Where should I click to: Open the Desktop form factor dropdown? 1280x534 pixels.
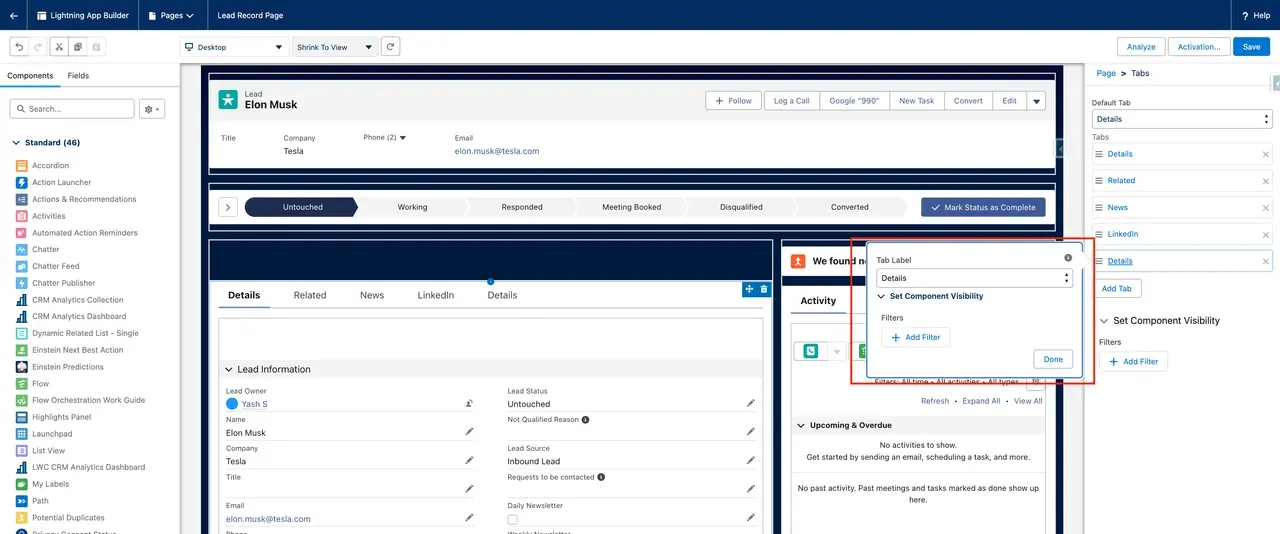tap(235, 47)
